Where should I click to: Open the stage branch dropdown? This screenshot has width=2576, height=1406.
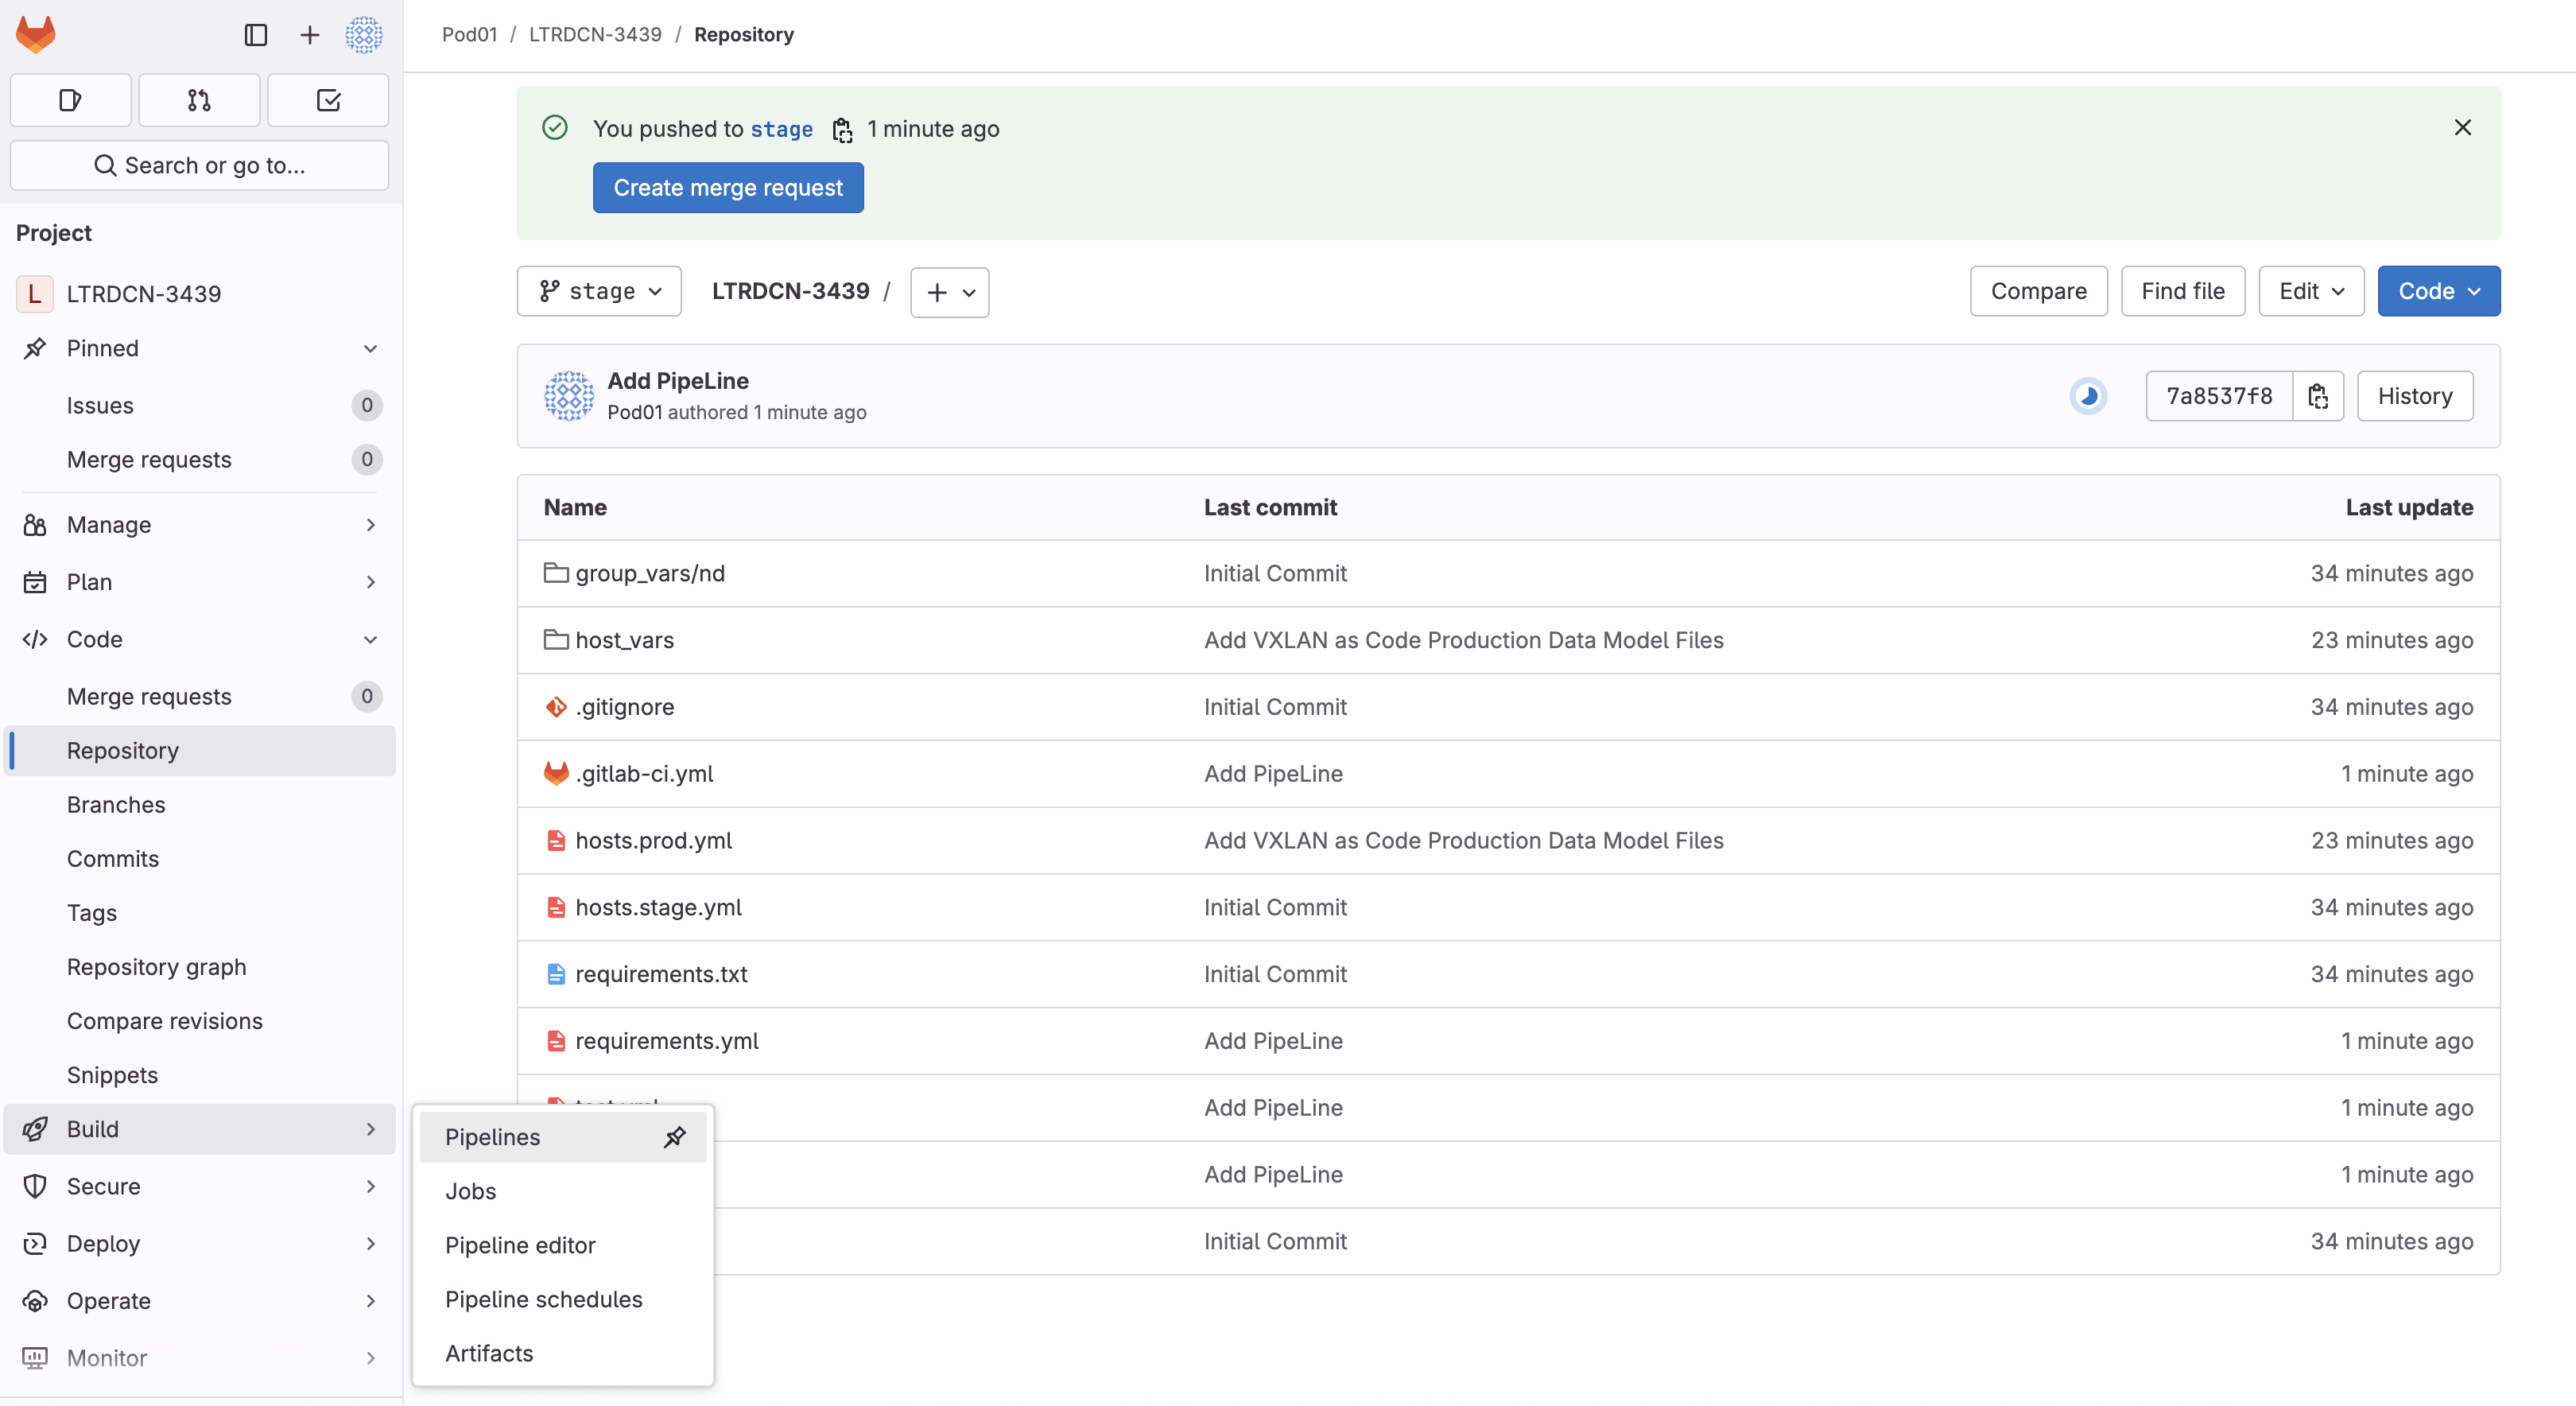tap(599, 291)
